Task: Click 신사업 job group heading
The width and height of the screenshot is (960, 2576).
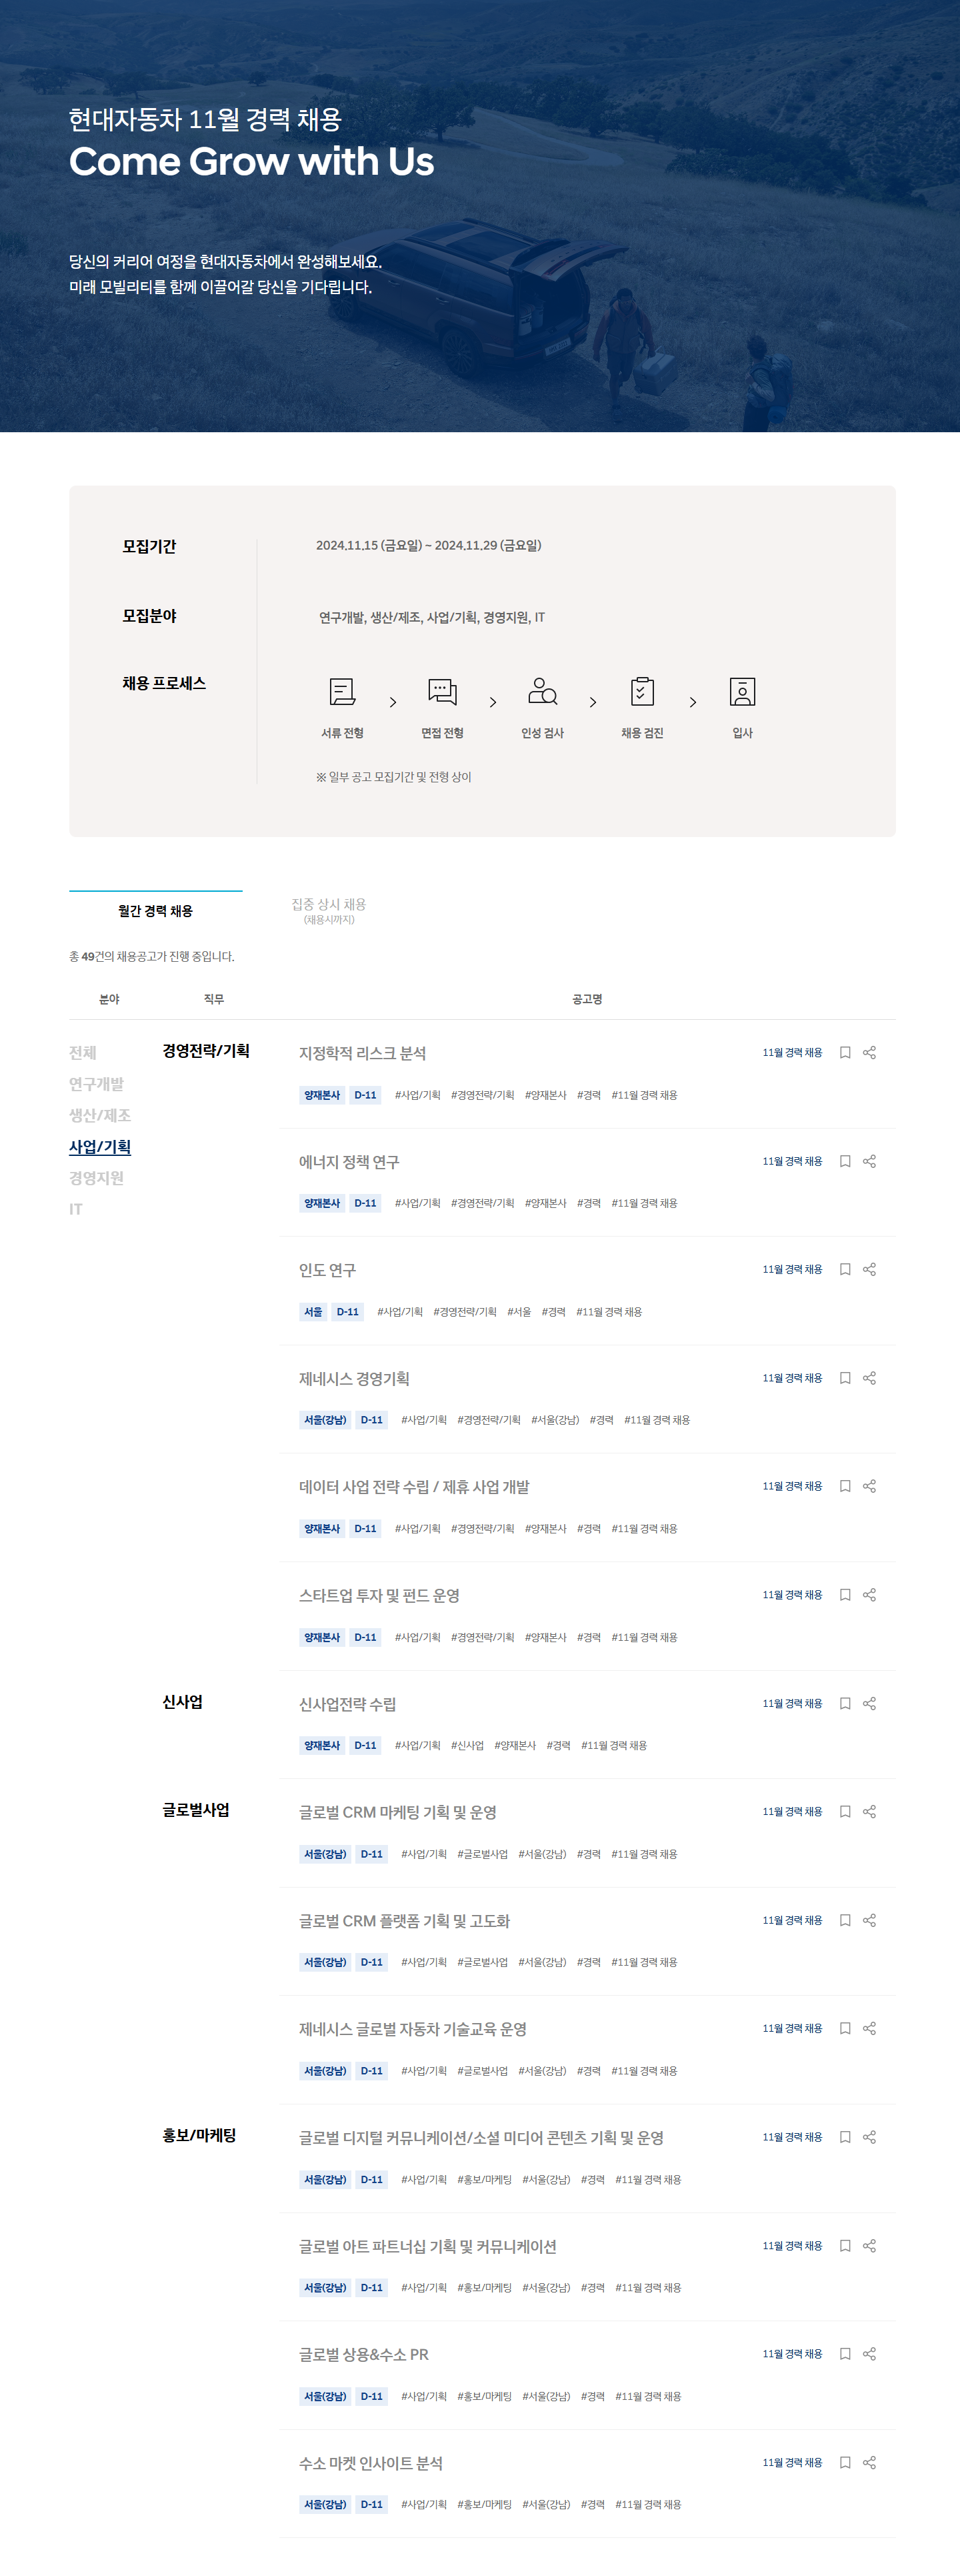Action: click(x=182, y=1702)
